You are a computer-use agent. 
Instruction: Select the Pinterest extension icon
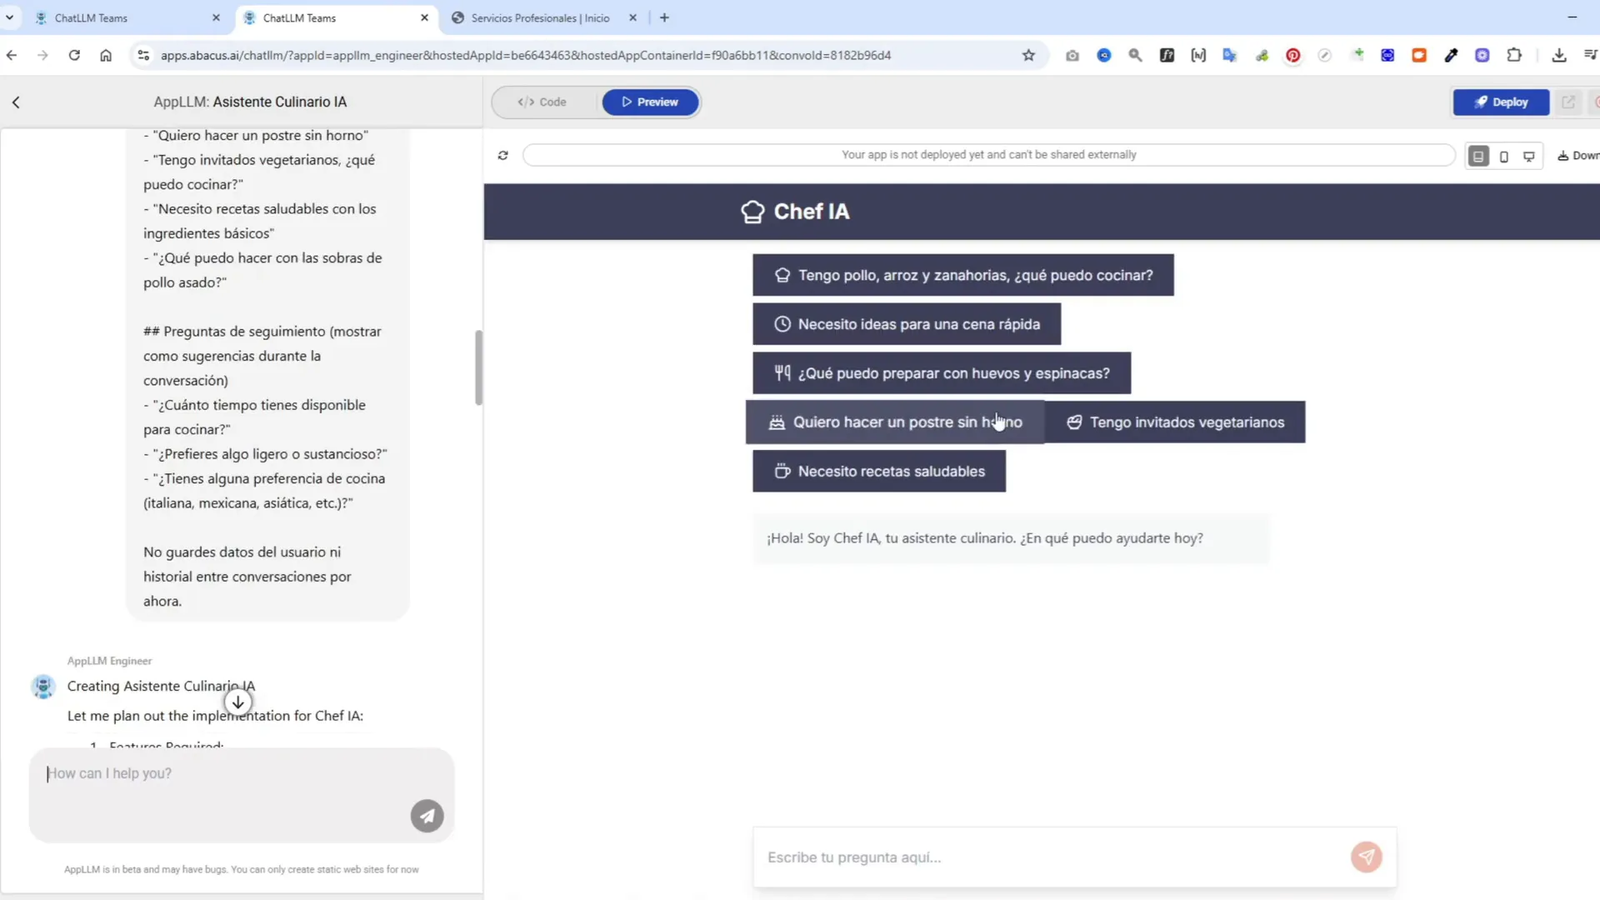[x=1292, y=55]
